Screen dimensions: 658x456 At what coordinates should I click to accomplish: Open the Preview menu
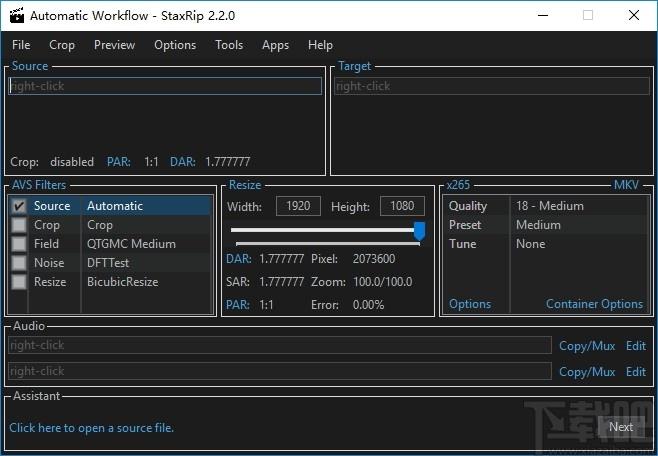coord(115,45)
